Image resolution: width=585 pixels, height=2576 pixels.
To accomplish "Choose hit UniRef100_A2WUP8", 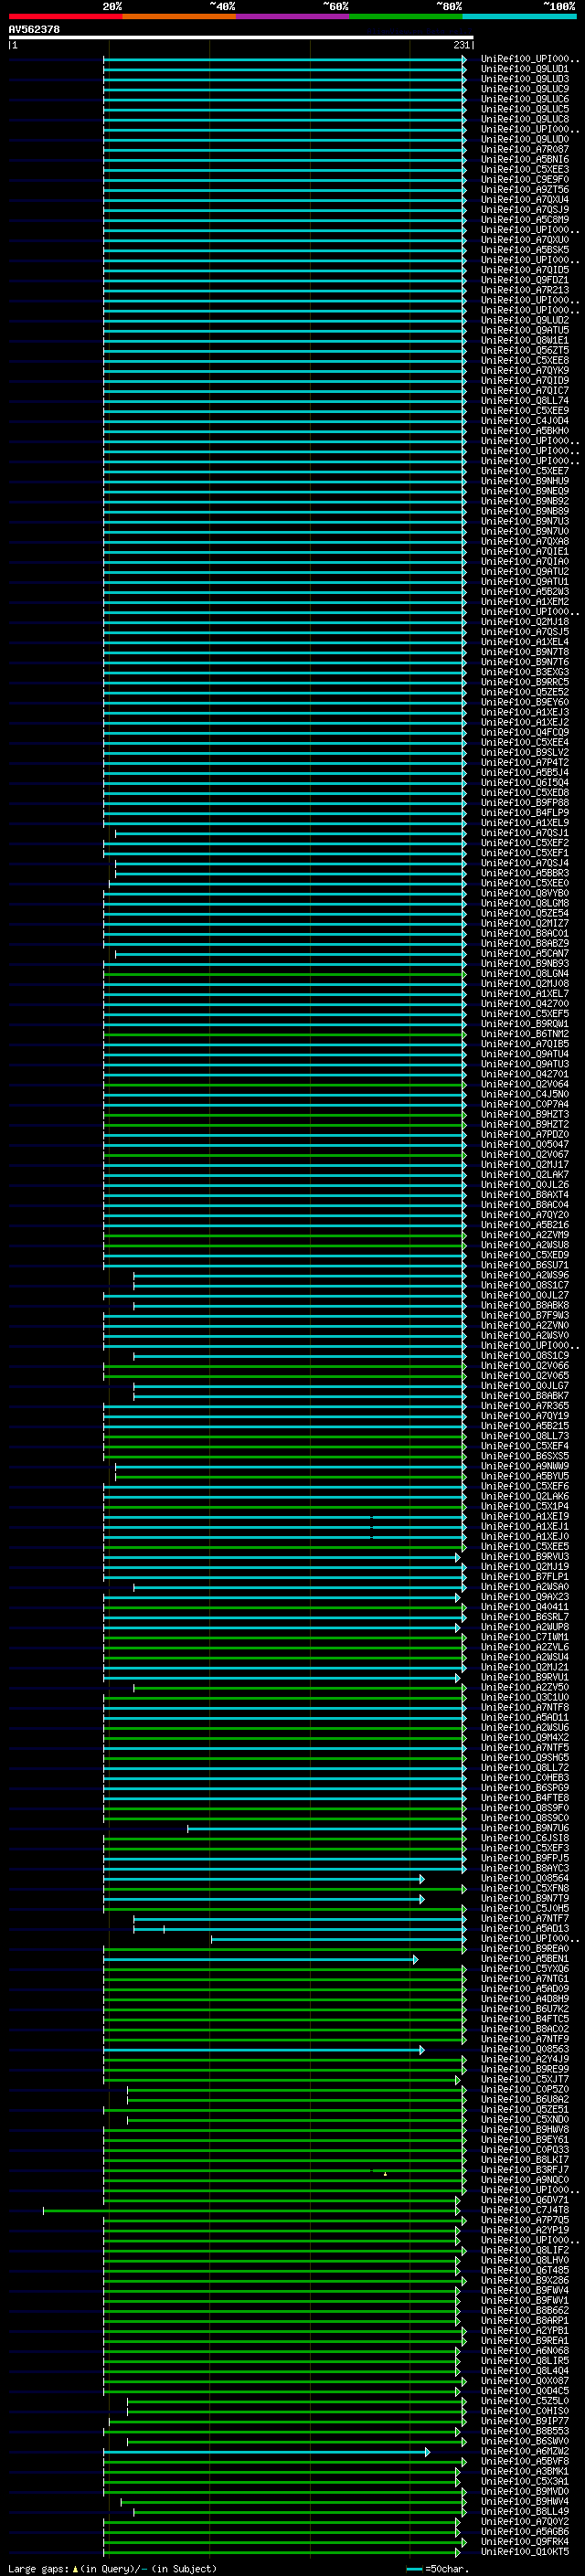I will 525,1627.
